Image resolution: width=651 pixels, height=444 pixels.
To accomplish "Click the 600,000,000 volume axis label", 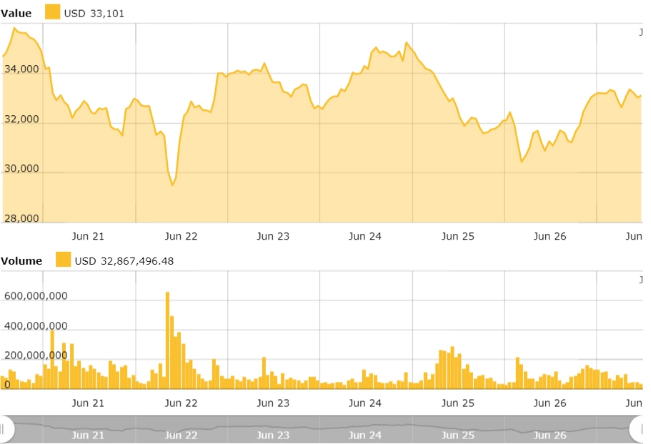I will [36, 296].
